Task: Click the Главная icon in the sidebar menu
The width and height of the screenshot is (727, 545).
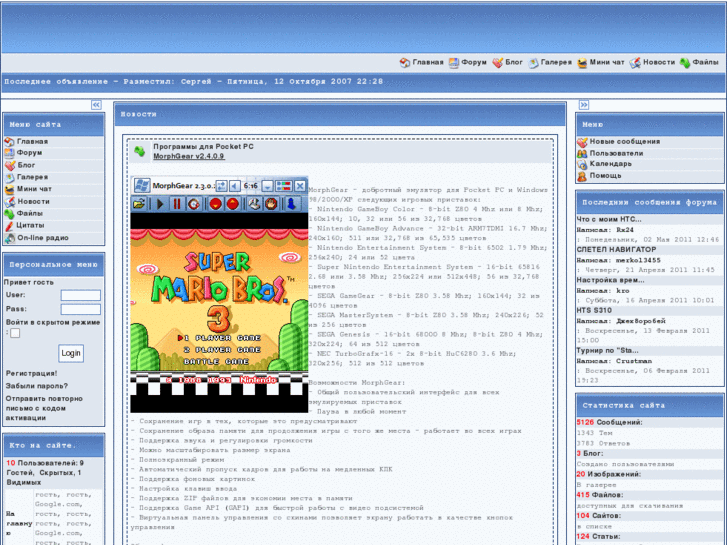Action: (10, 142)
